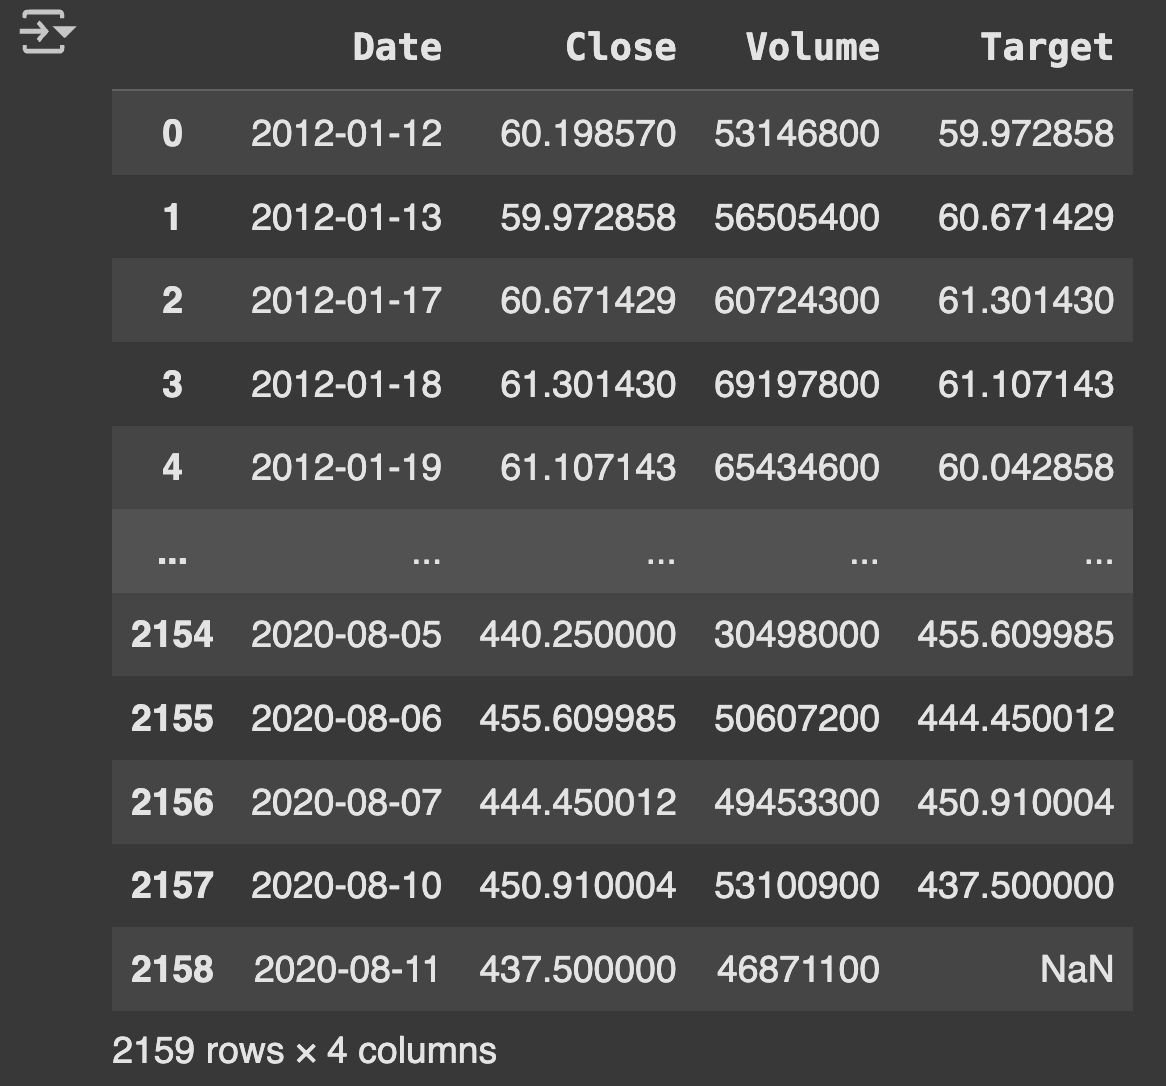Viewport: 1166px width, 1086px height.
Task: Click Volume value 69197800
Action: pos(797,385)
